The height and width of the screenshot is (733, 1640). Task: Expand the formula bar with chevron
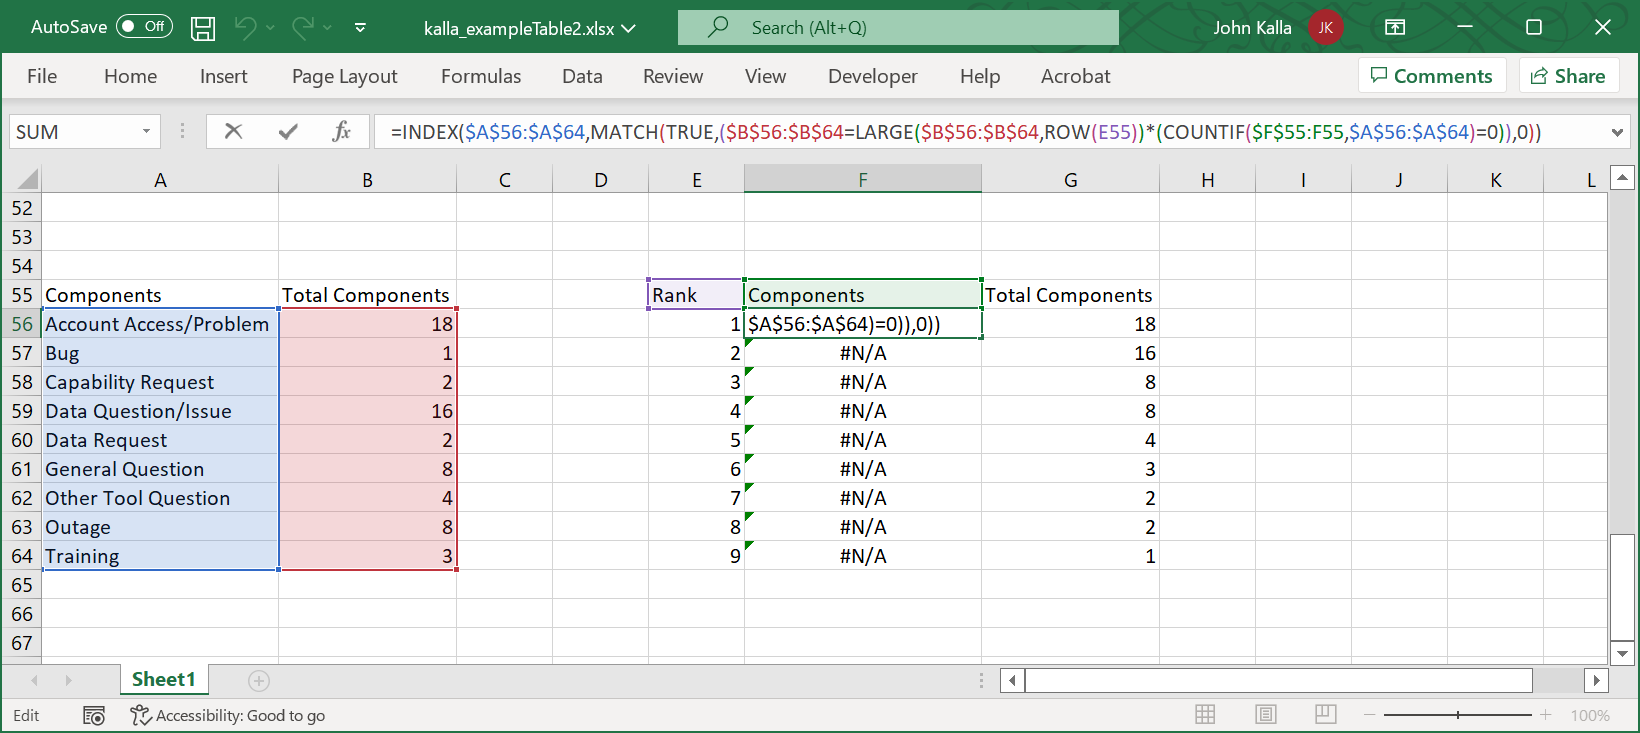click(x=1617, y=132)
